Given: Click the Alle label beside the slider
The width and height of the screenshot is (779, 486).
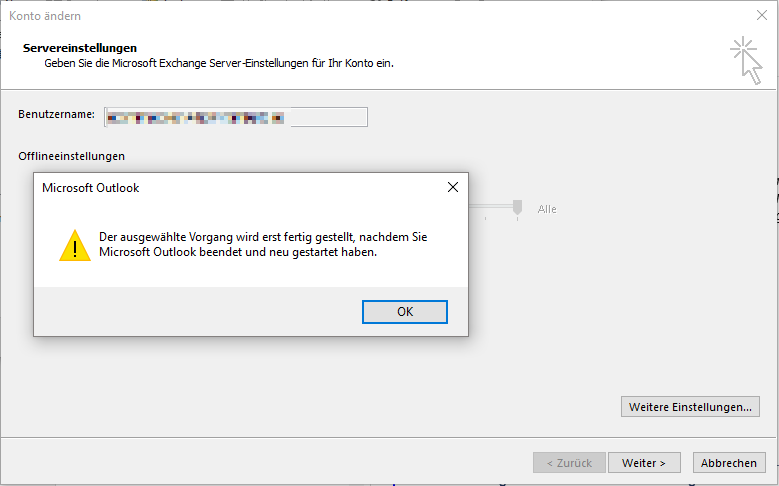Looking at the screenshot, I should 547,209.
